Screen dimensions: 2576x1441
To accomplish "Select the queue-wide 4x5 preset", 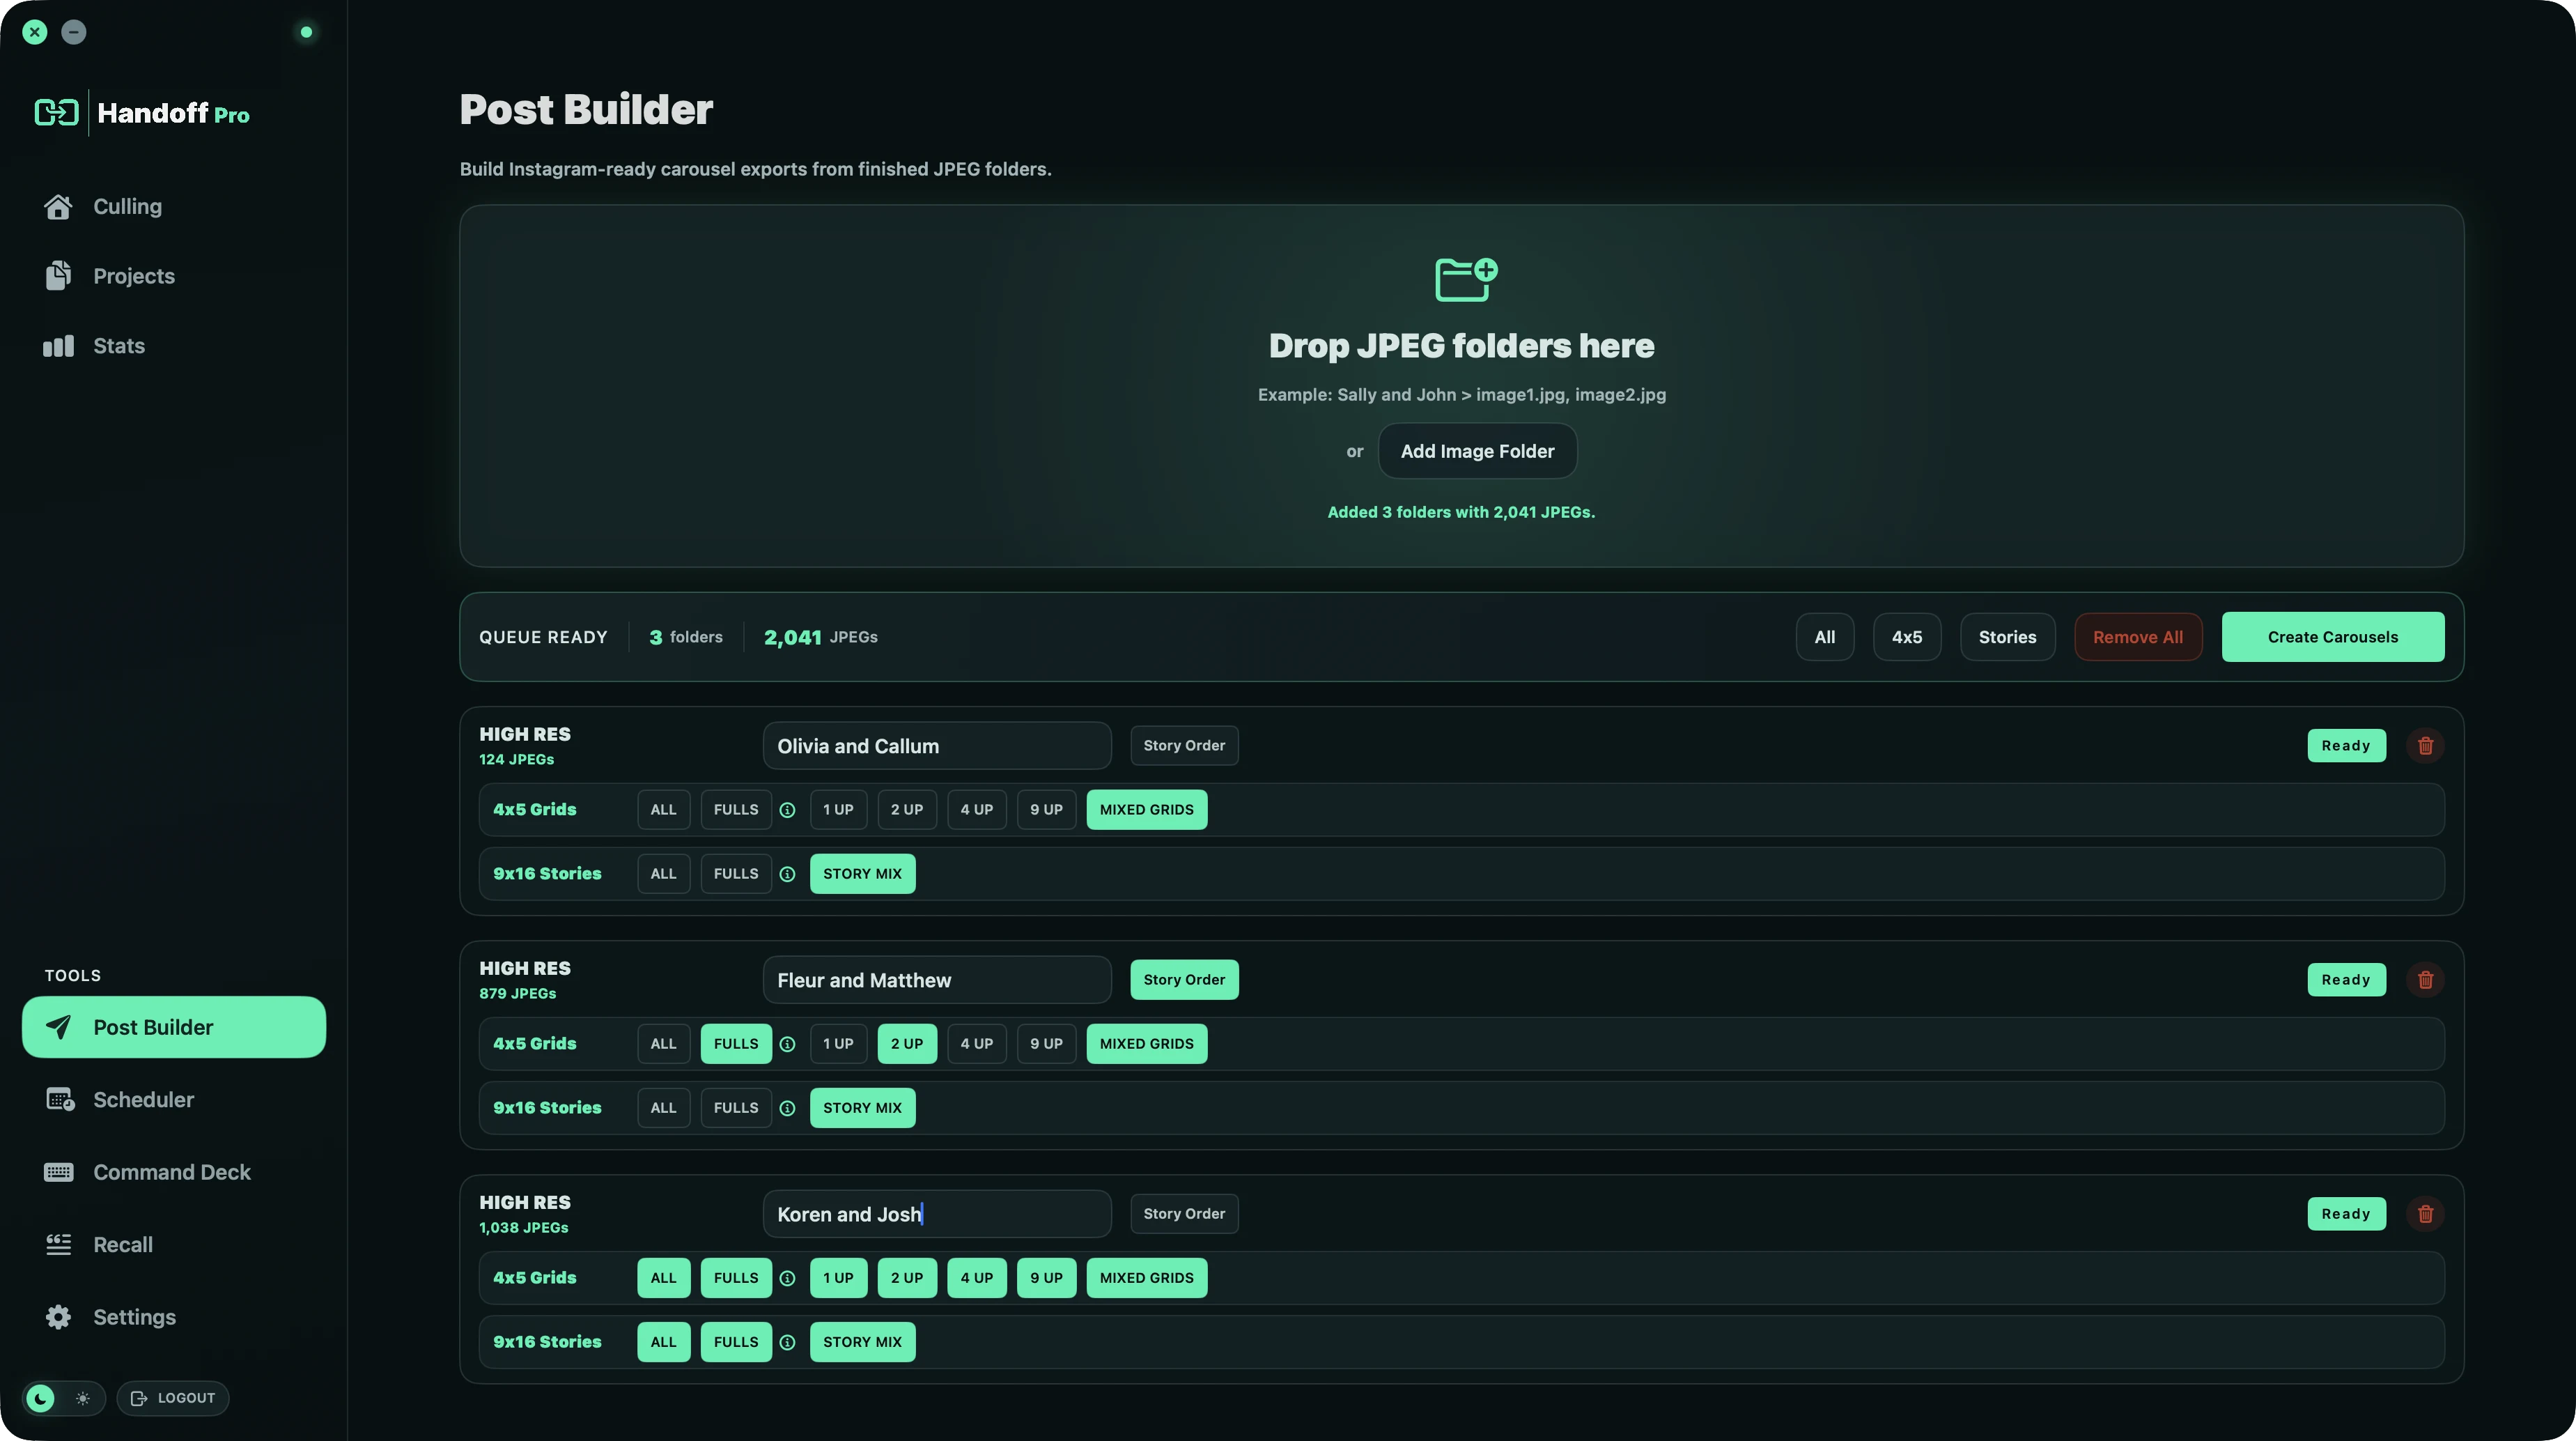I will [1906, 637].
